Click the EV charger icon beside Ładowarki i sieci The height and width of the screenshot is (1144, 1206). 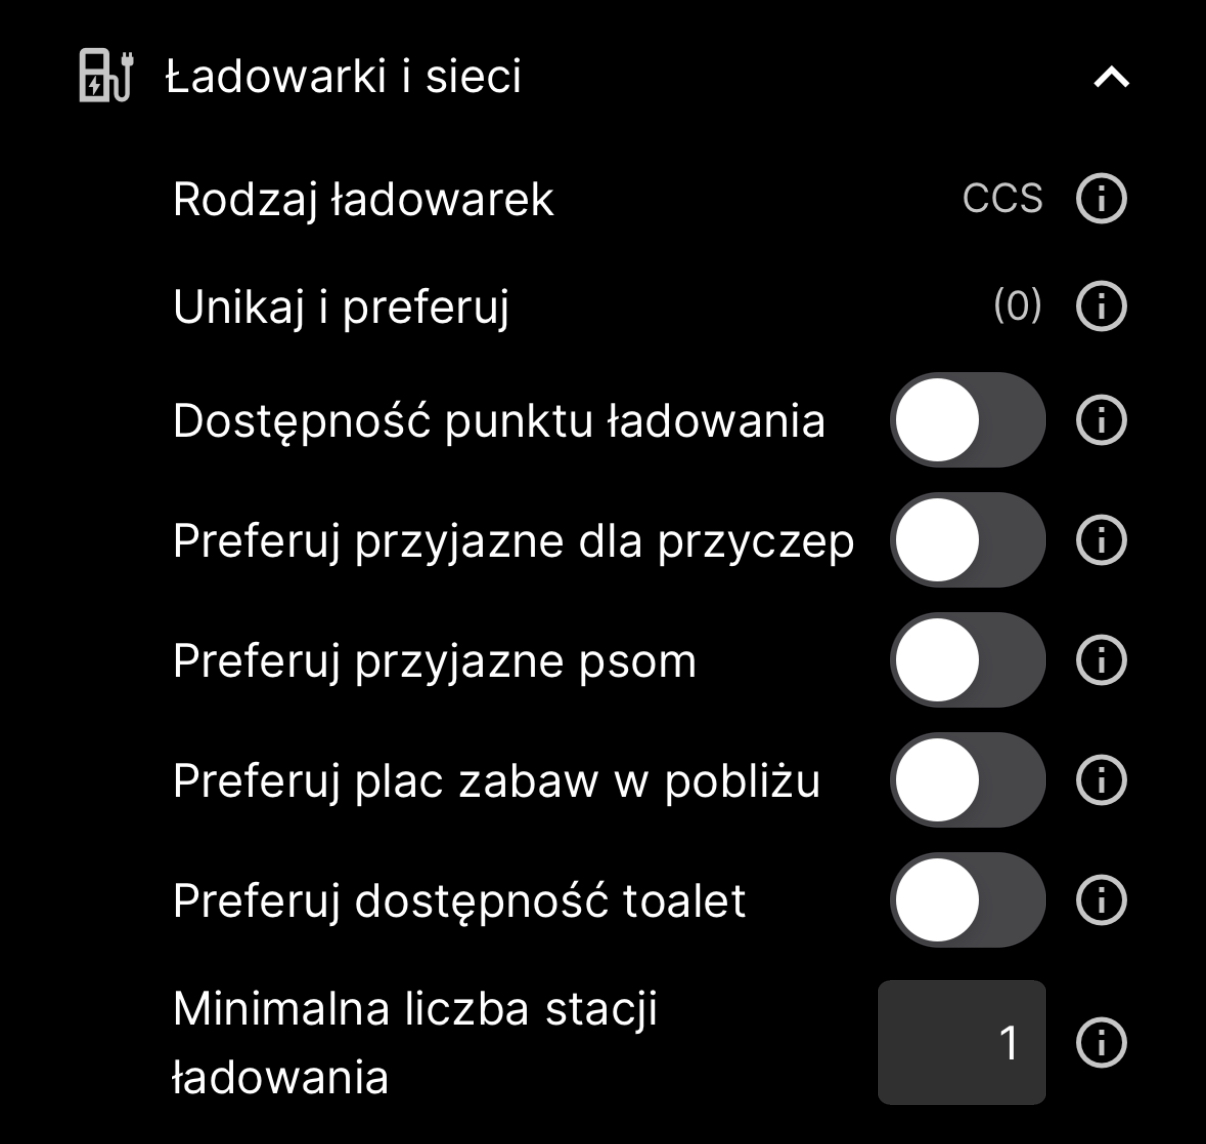[106, 76]
